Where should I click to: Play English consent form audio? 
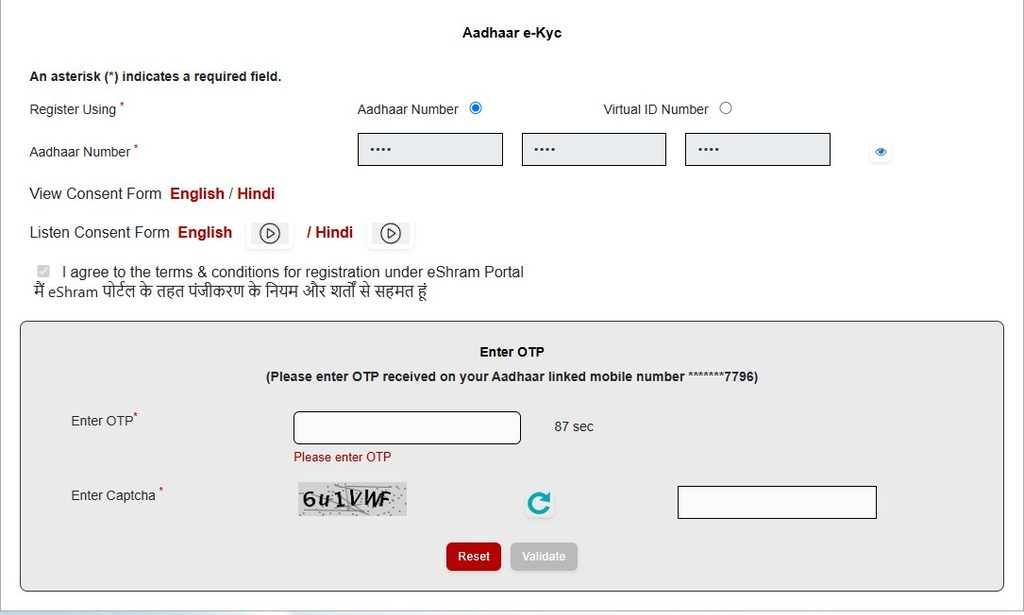[x=270, y=233]
